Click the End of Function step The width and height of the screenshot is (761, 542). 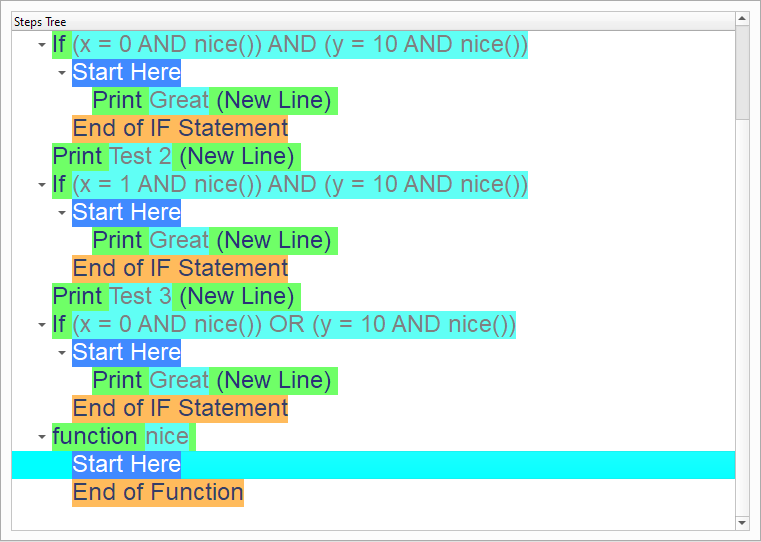coord(157,493)
